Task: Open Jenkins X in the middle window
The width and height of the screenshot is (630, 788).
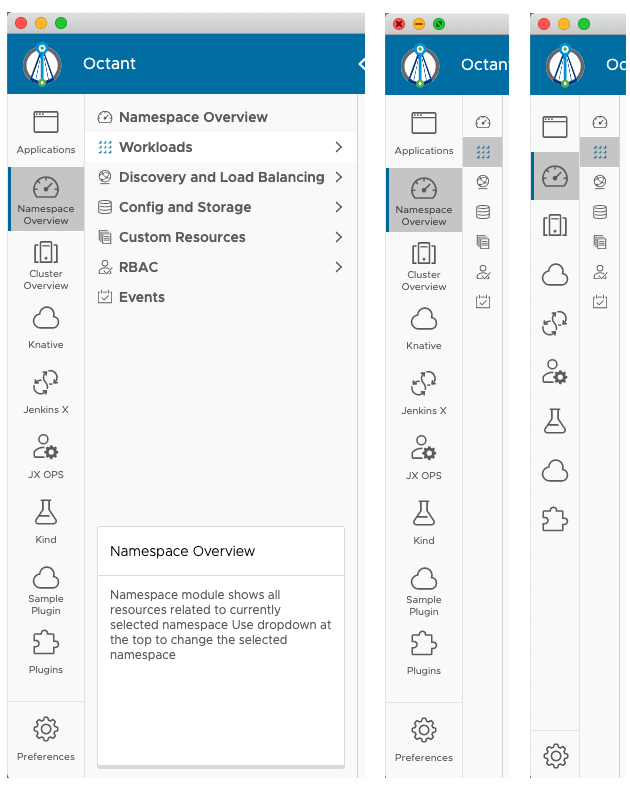Action: pos(424,393)
